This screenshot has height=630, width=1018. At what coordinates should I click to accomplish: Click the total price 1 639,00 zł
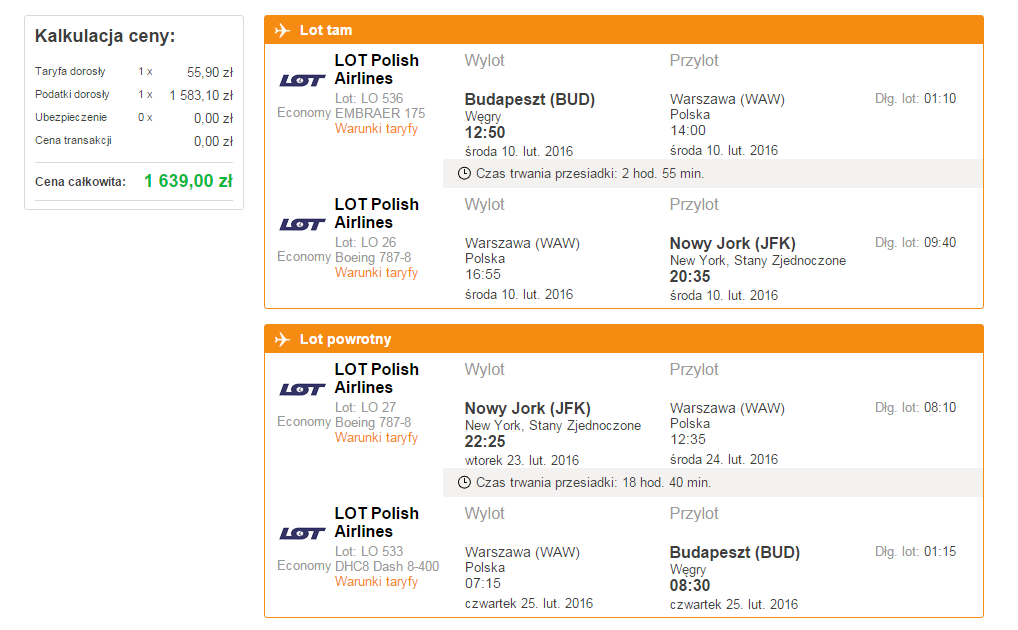click(188, 181)
